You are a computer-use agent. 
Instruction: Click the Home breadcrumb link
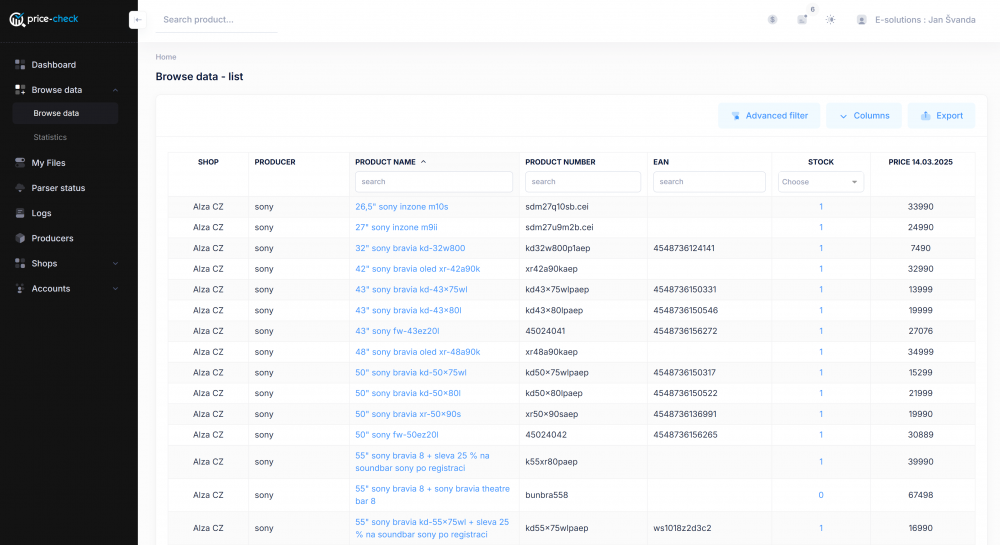[x=166, y=57]
